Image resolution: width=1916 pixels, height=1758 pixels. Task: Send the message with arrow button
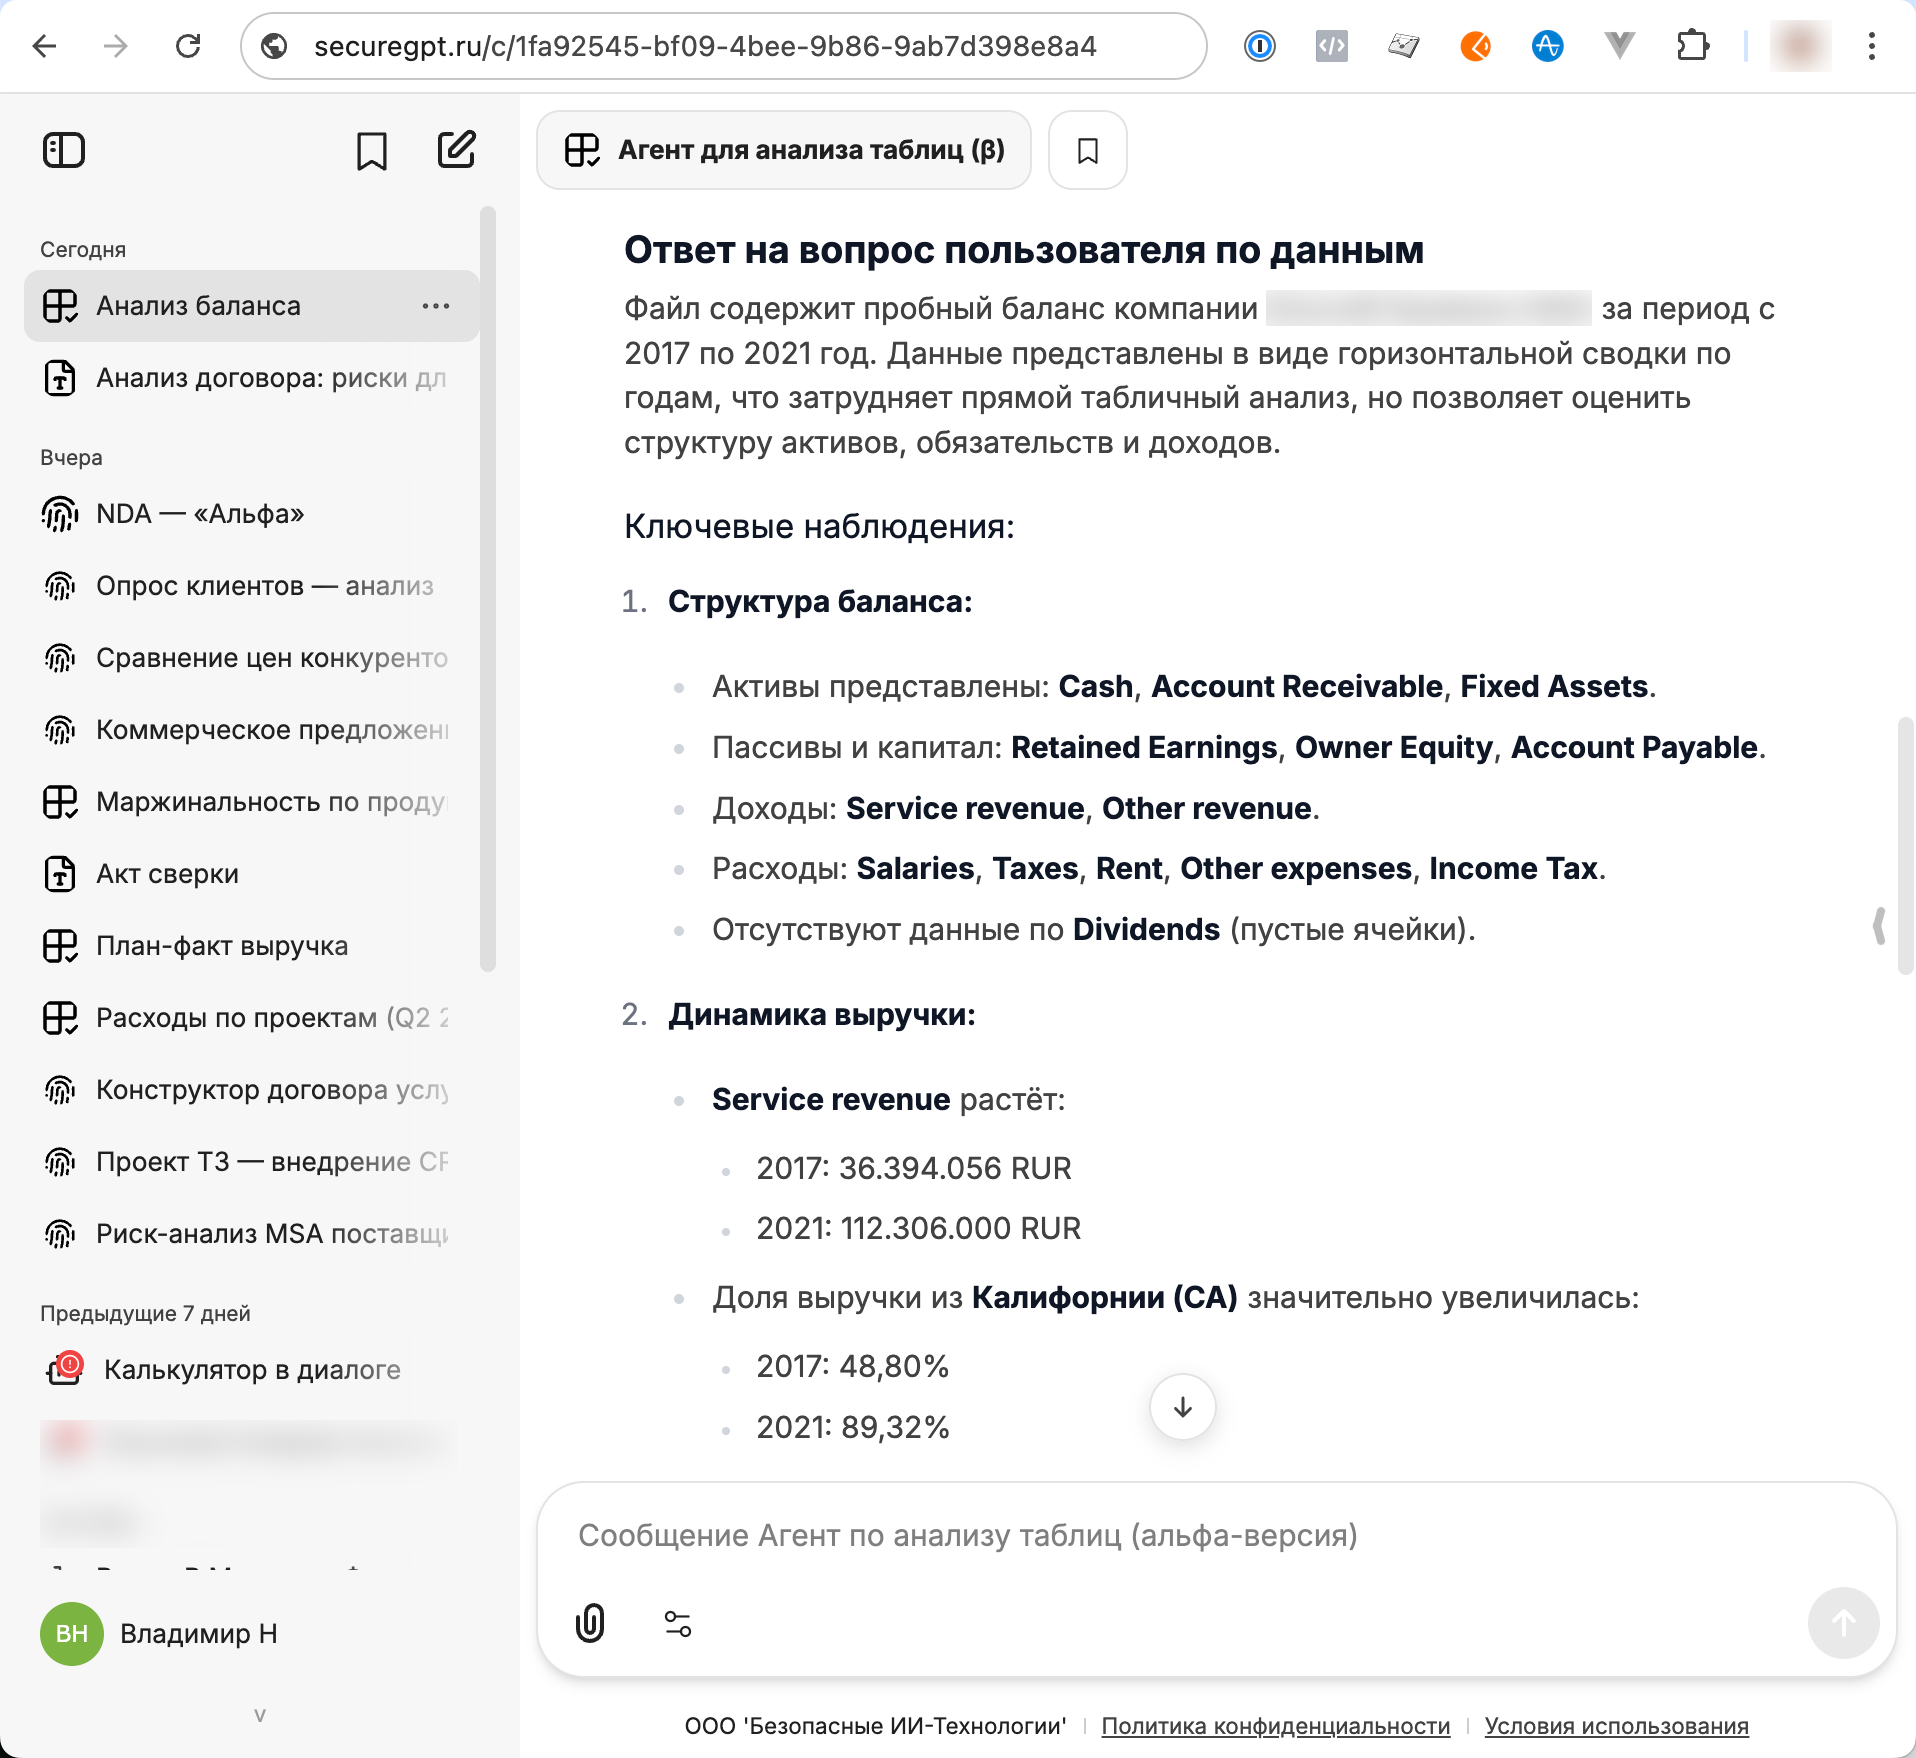1843,1623
